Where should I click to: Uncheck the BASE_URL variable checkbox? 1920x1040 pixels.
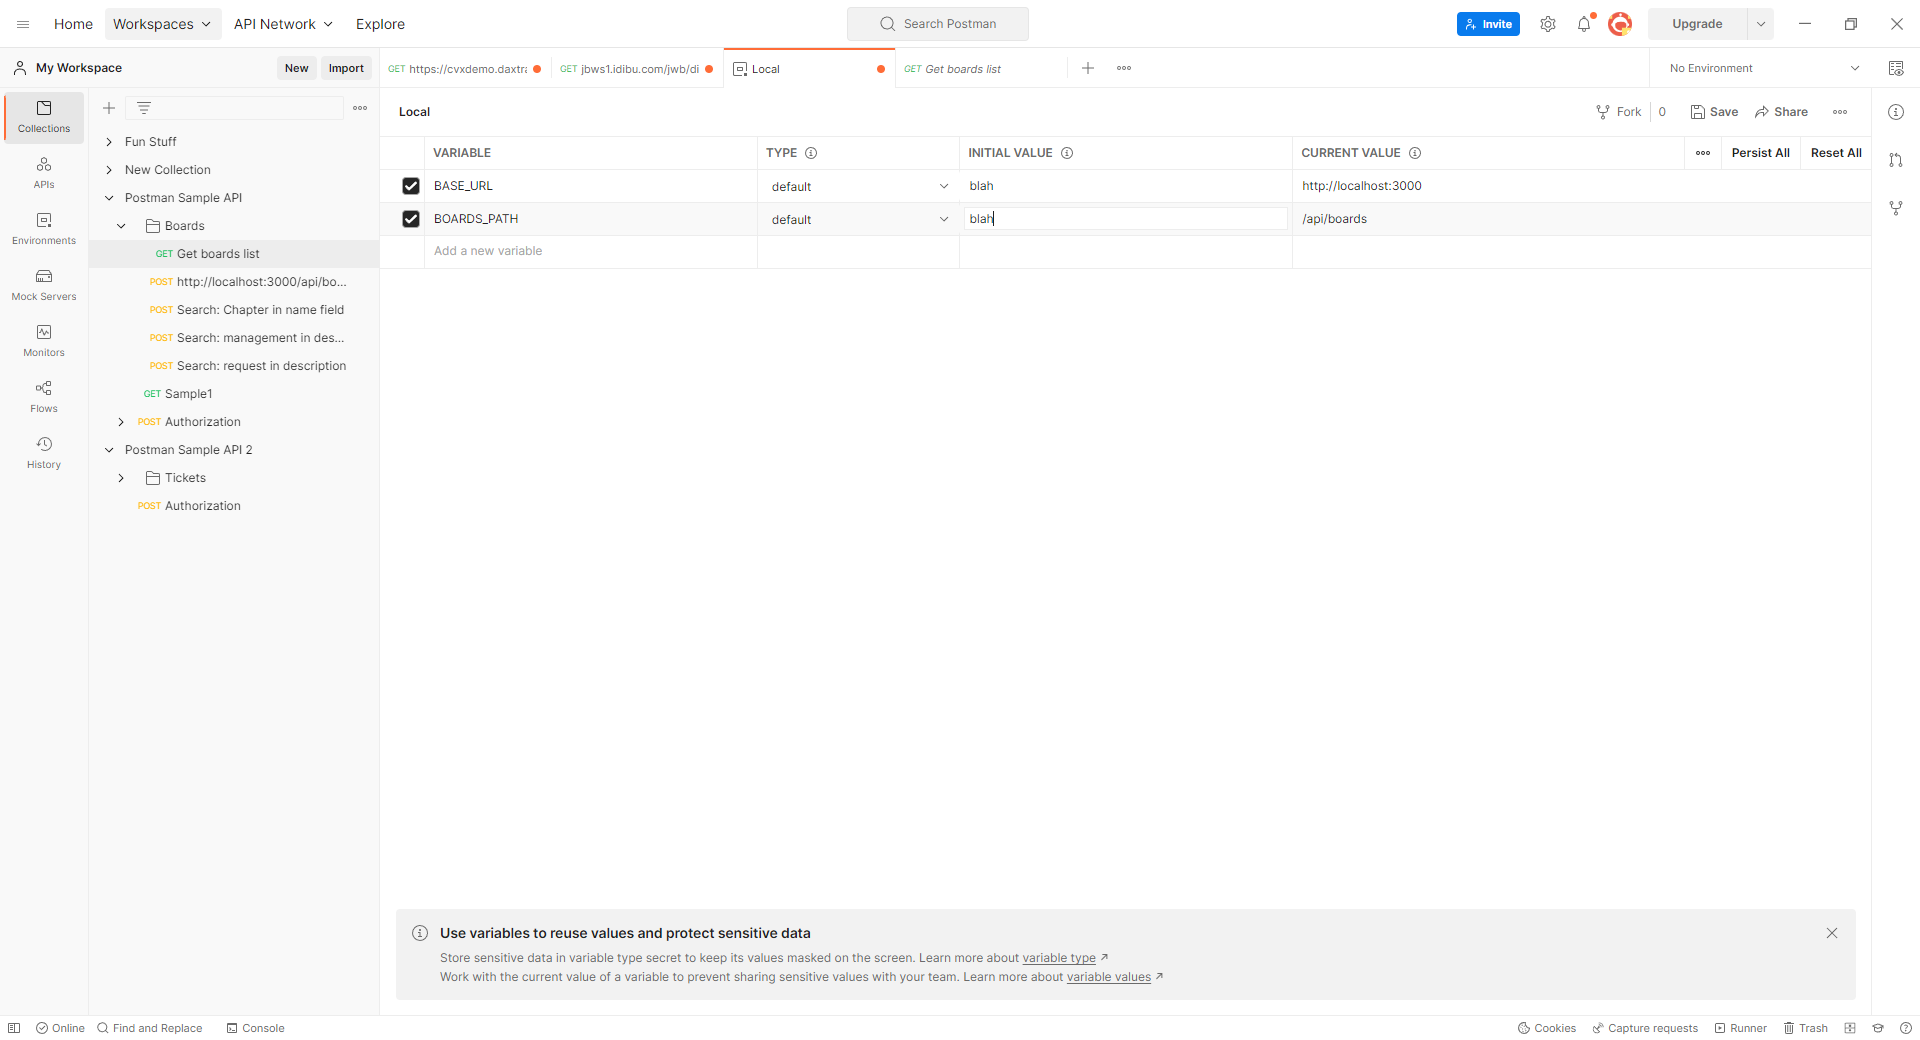pyautogui.click(x=411, y=186)
